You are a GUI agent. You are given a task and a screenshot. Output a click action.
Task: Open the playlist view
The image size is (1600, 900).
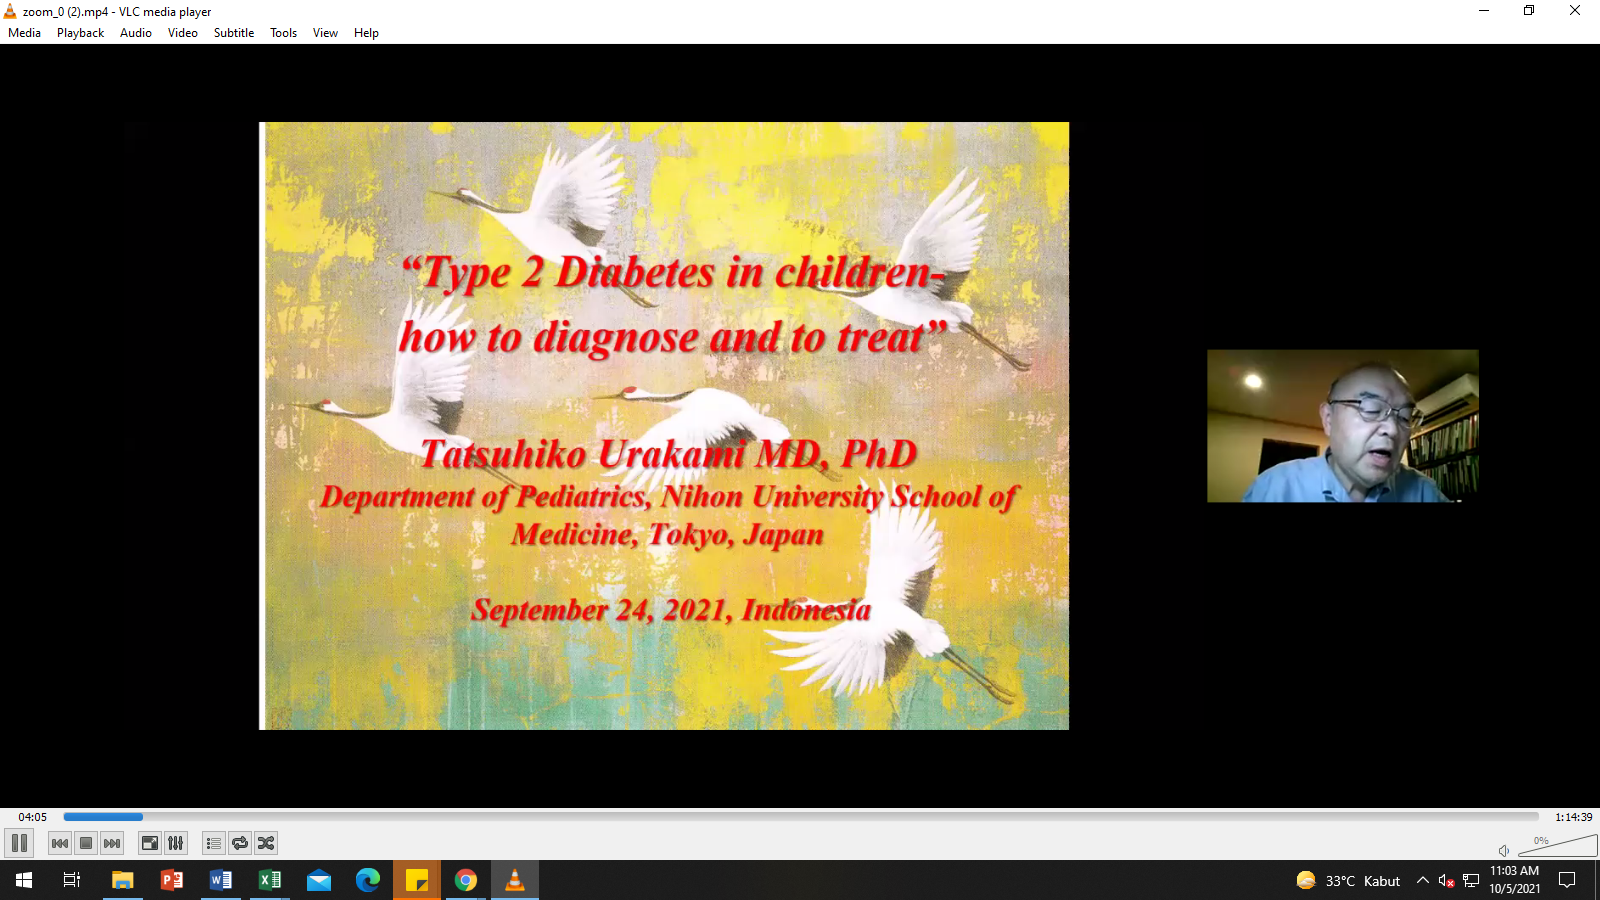tap(213, 843)
